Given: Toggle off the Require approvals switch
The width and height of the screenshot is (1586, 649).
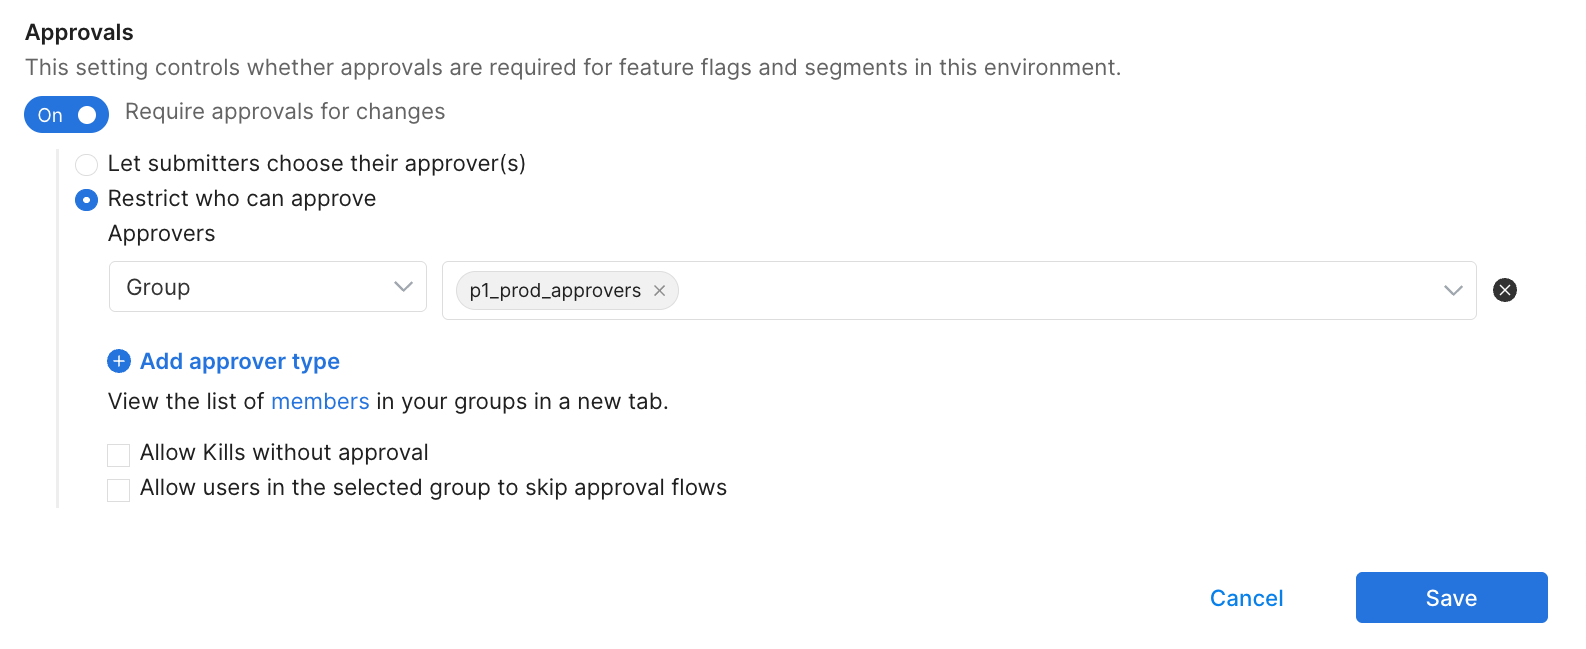Looking at the screenshot, I should (66, 115).
